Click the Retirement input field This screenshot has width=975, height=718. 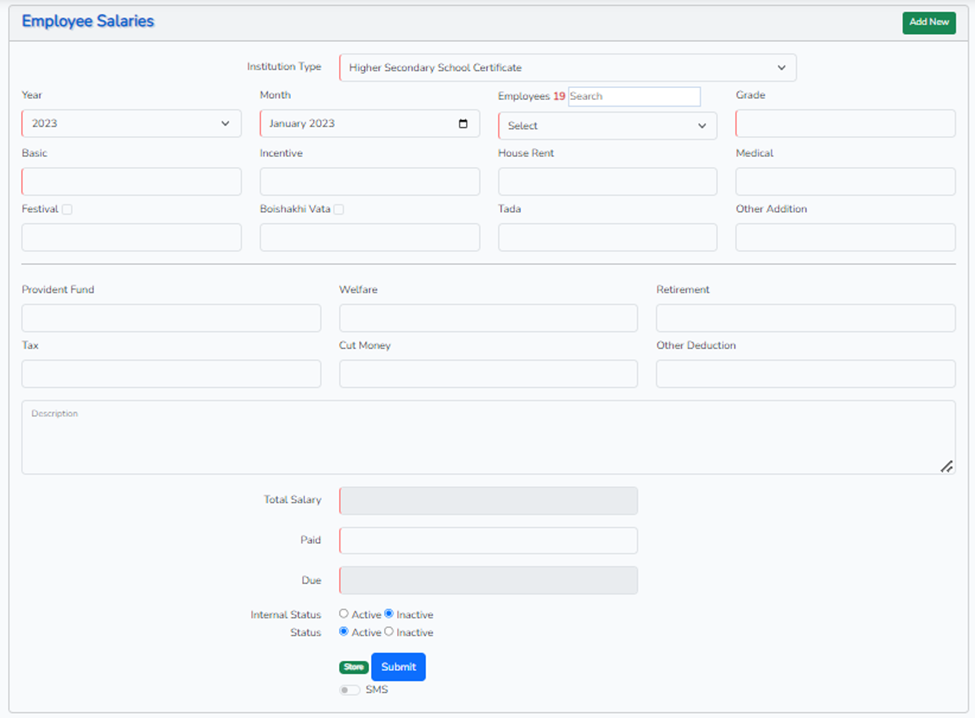[x=806, y=318]
